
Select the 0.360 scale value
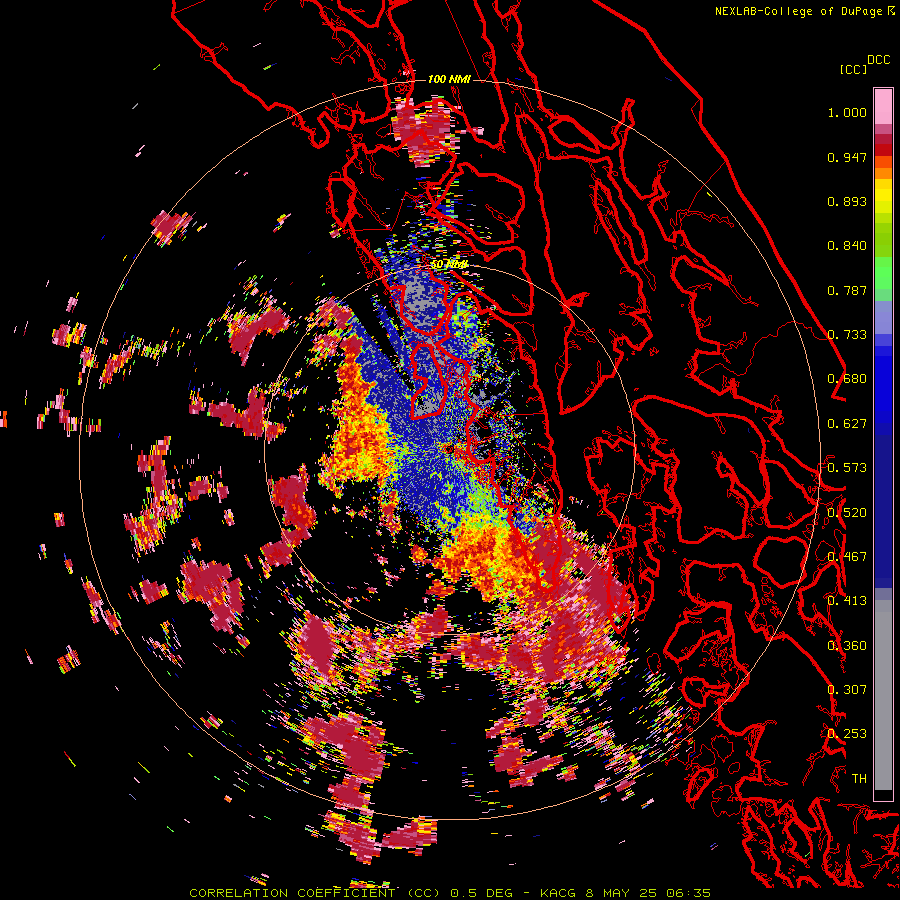tap(847, 646)
